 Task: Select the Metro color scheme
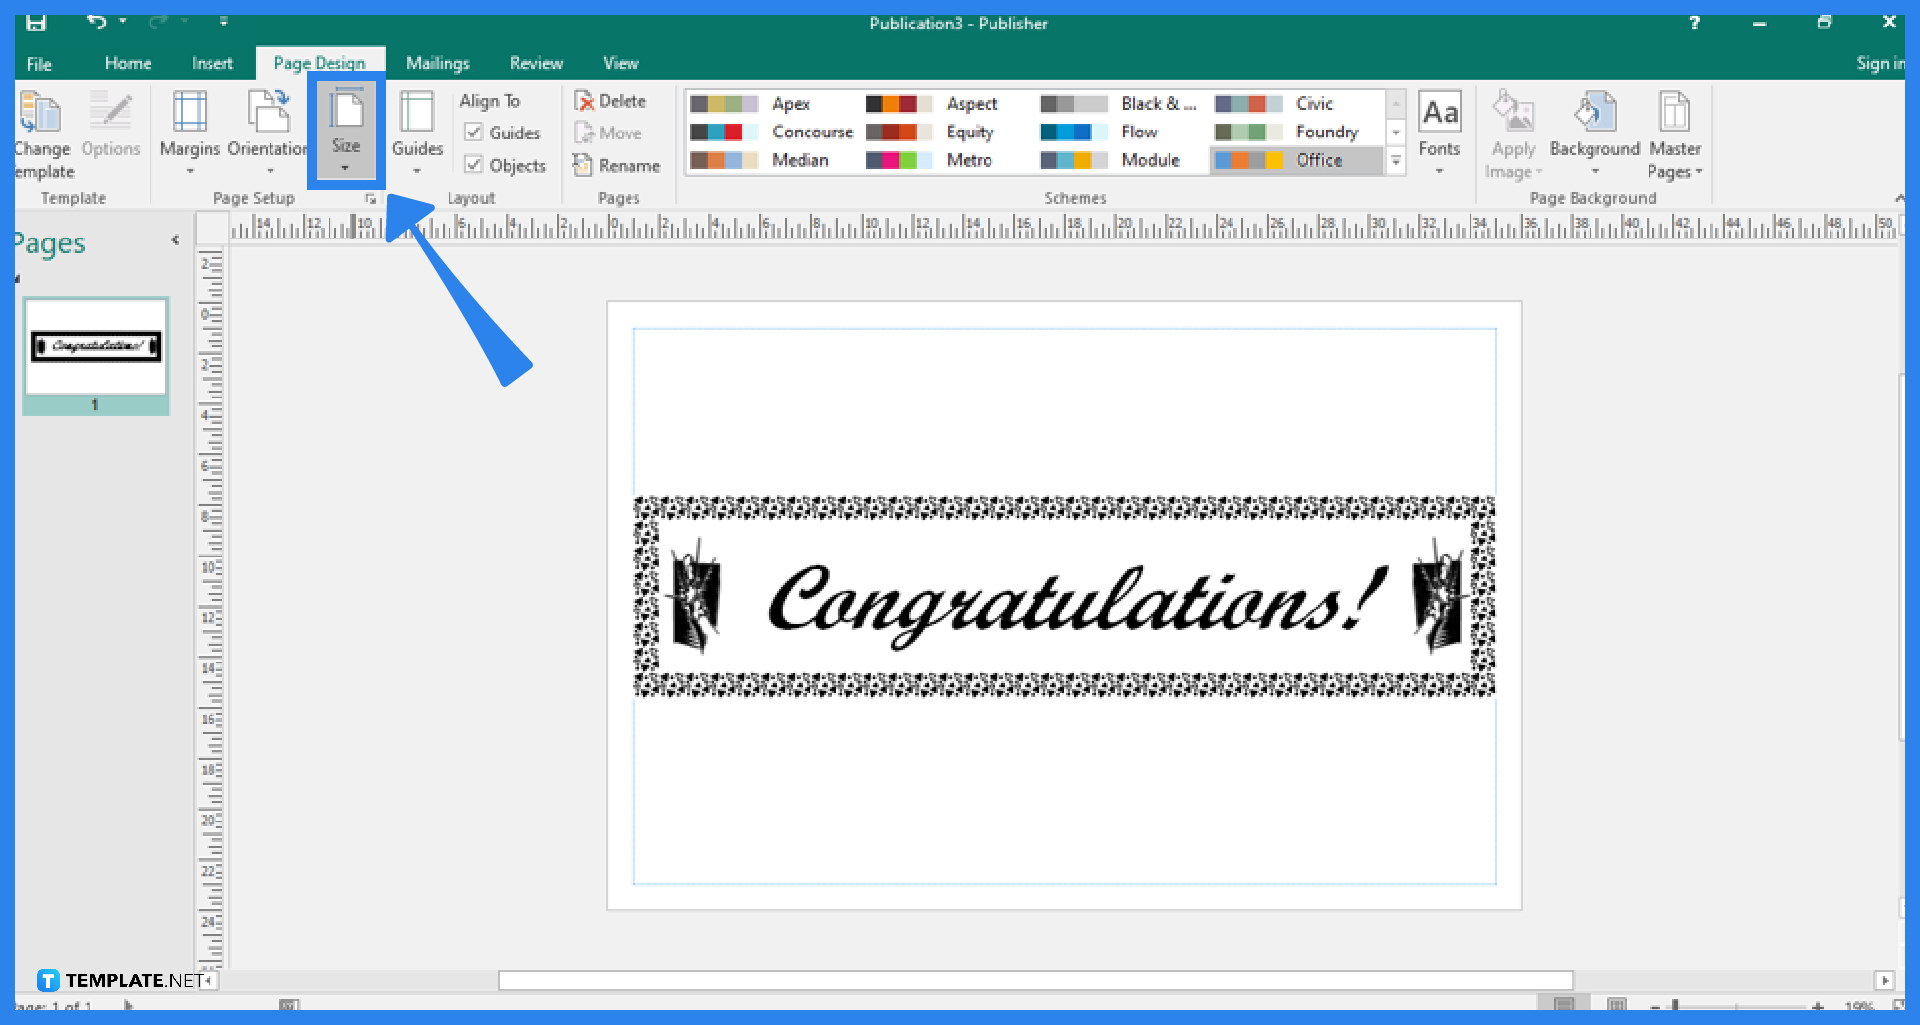pyautogui.click(x=935, y=160)
